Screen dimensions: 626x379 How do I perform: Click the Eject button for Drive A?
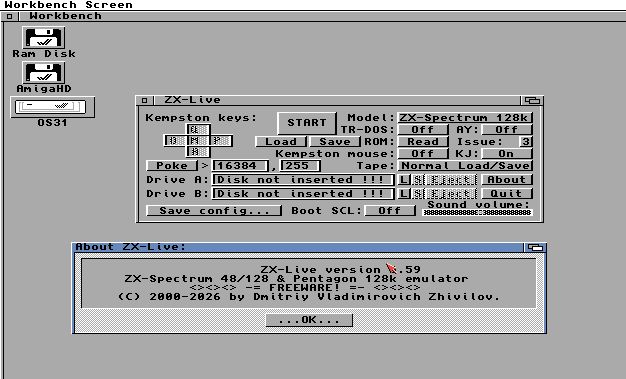(451, 180)
